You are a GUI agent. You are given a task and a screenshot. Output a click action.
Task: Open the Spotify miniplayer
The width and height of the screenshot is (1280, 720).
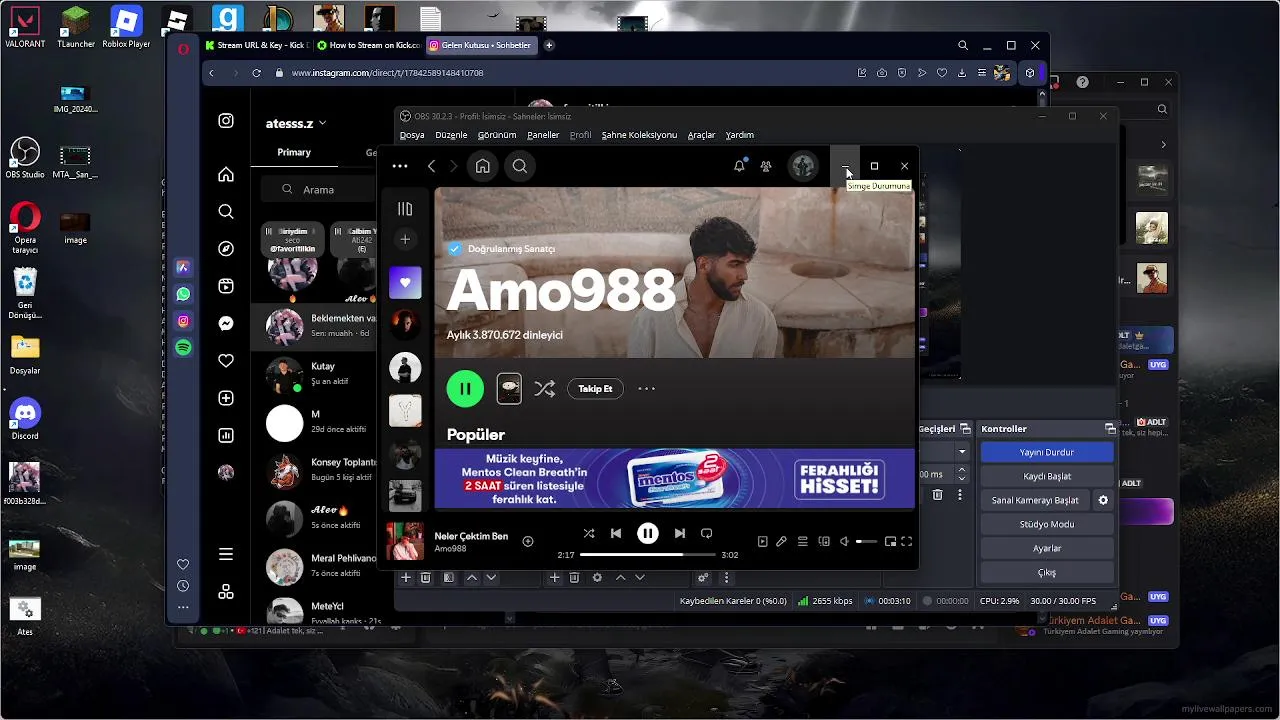890,542
